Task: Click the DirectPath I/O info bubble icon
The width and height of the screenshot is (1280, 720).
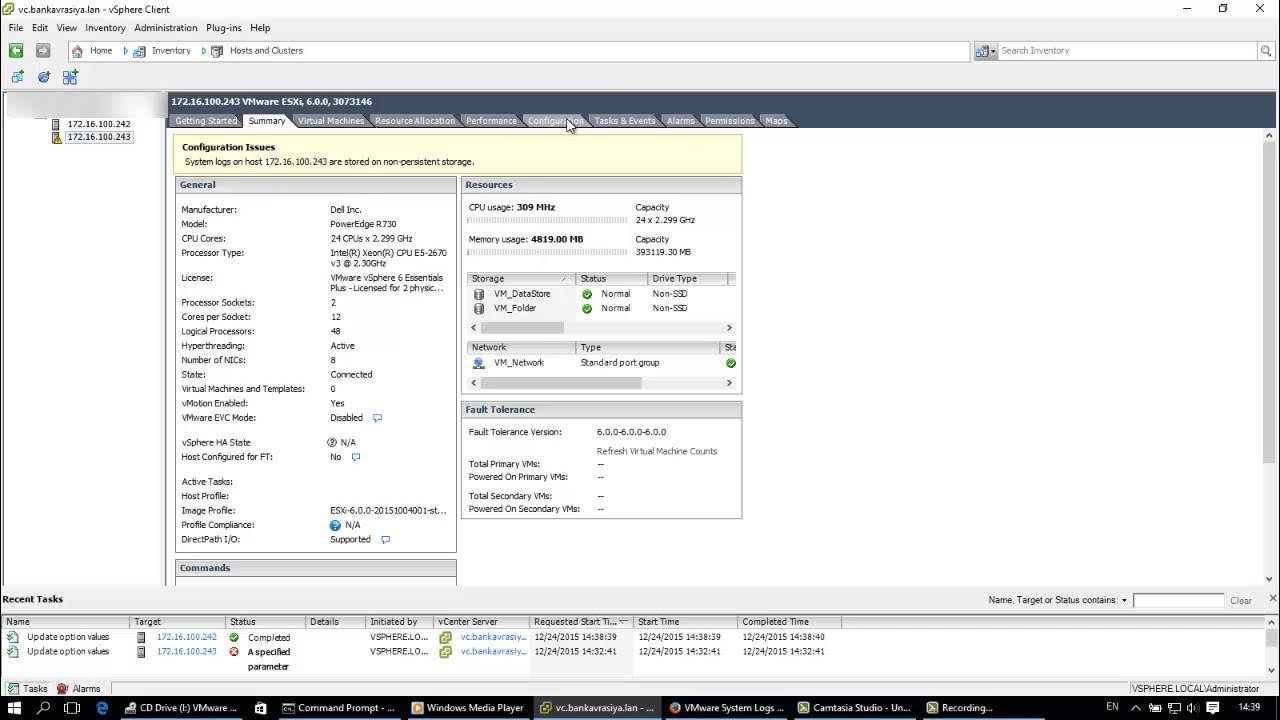Action: (385, 540)
